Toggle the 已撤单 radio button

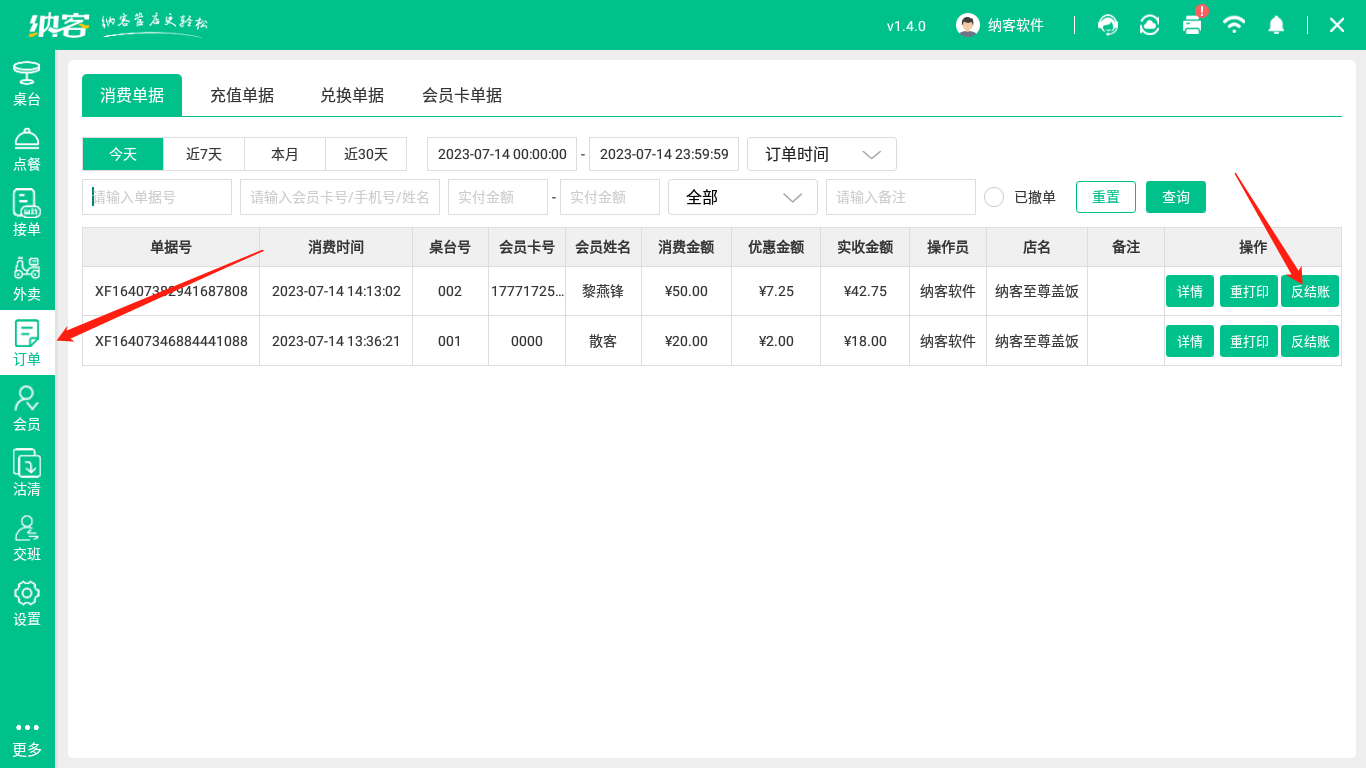[994, 197]
